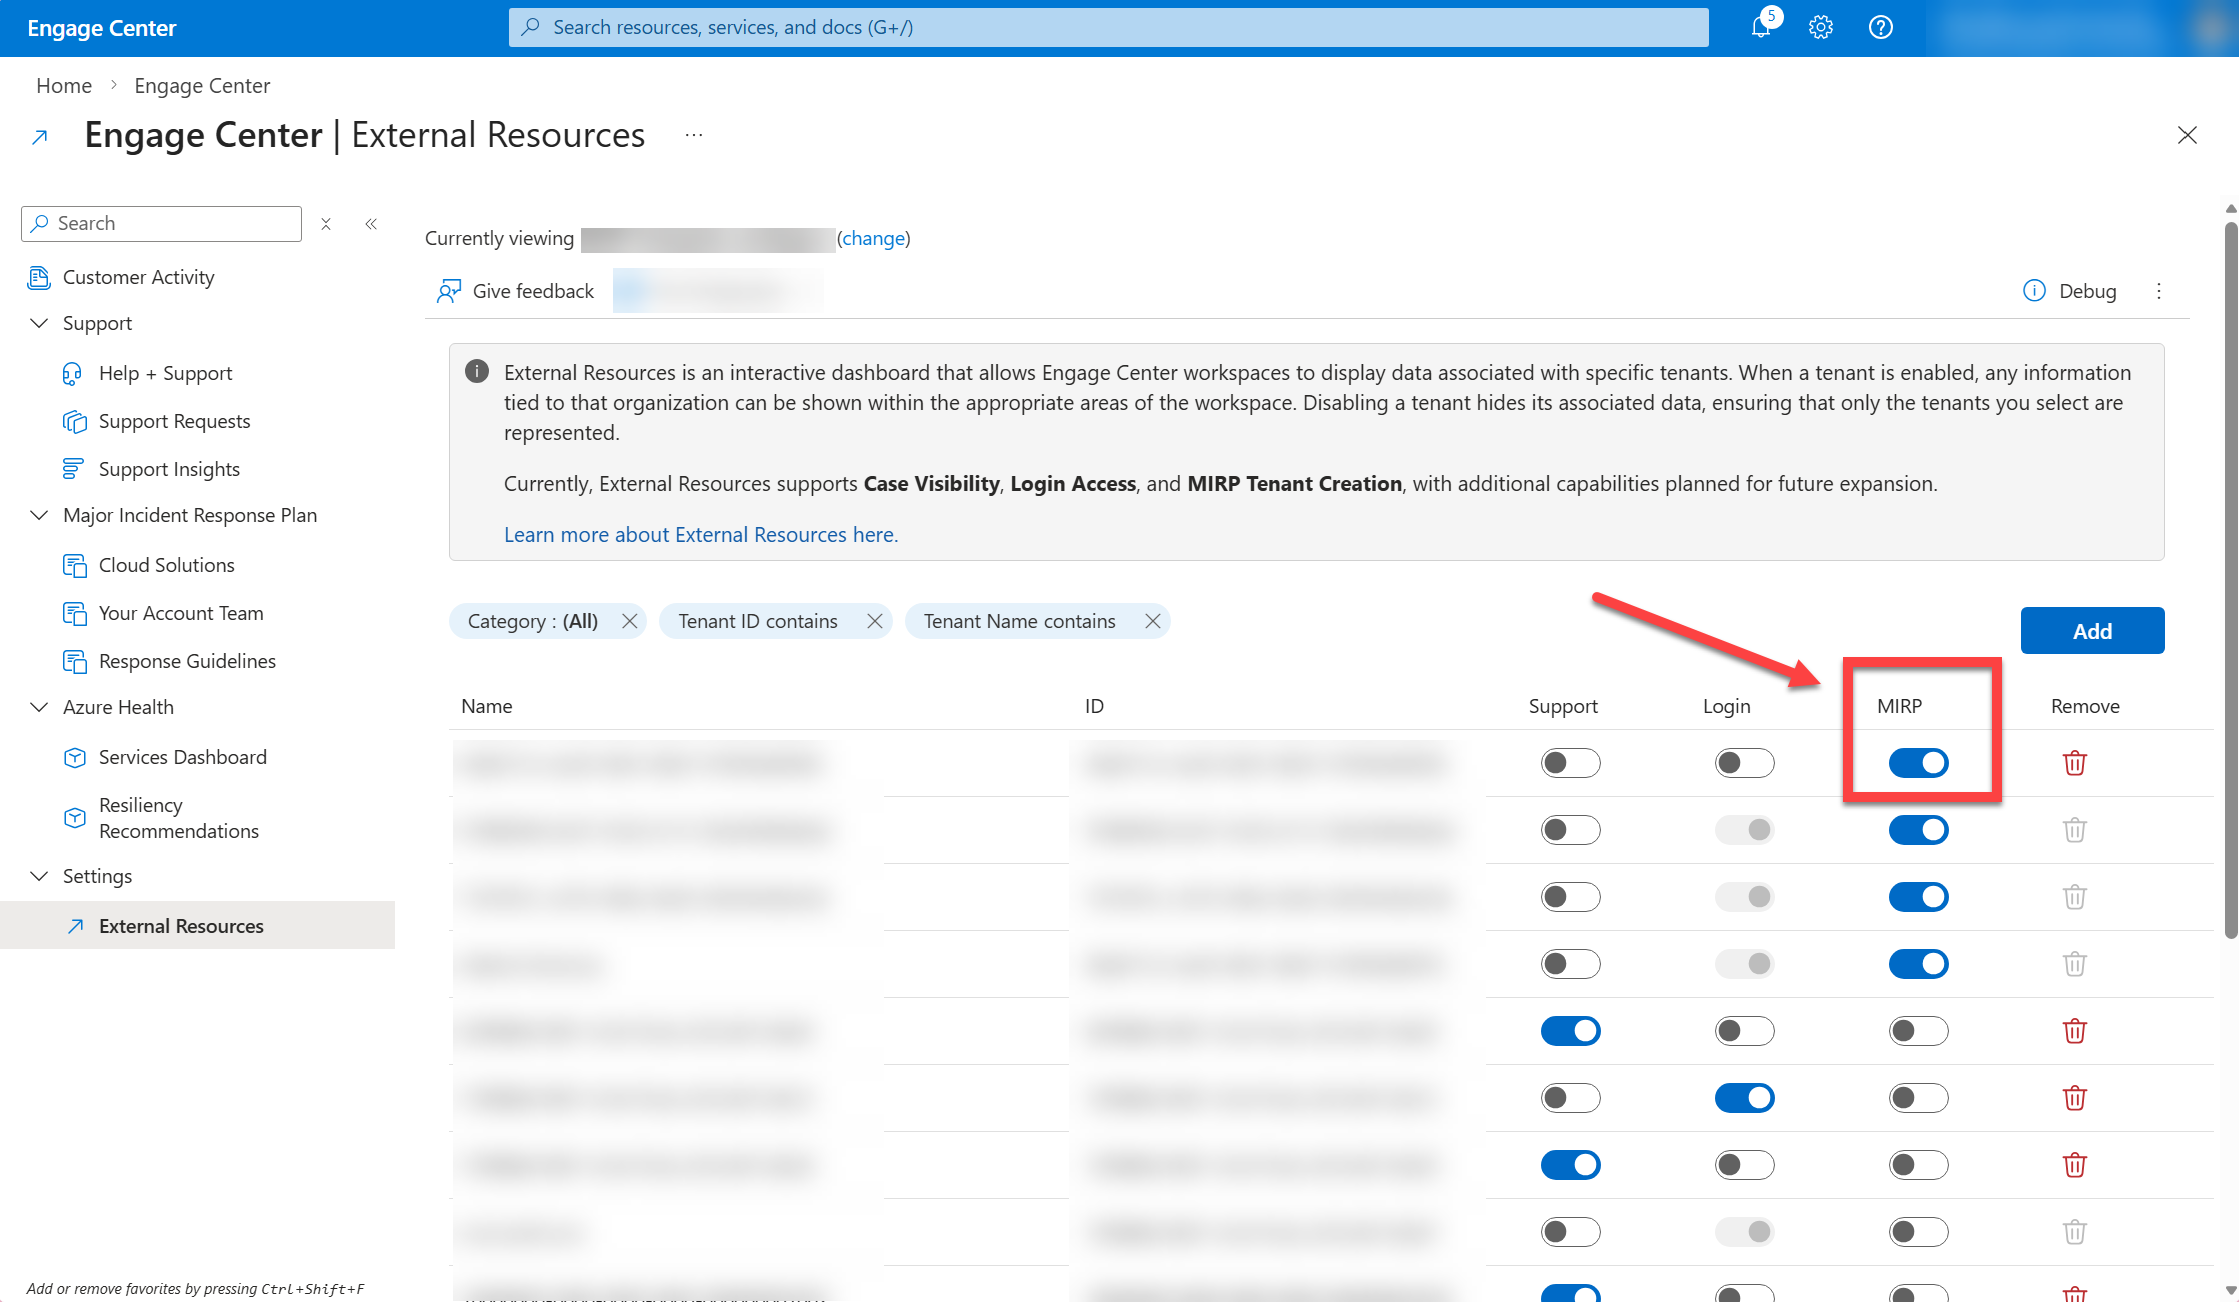The height and width of the screenshot is (1302, 2239).
Task: Open the settings gear icon
Action: click(x=1821, y=27)
